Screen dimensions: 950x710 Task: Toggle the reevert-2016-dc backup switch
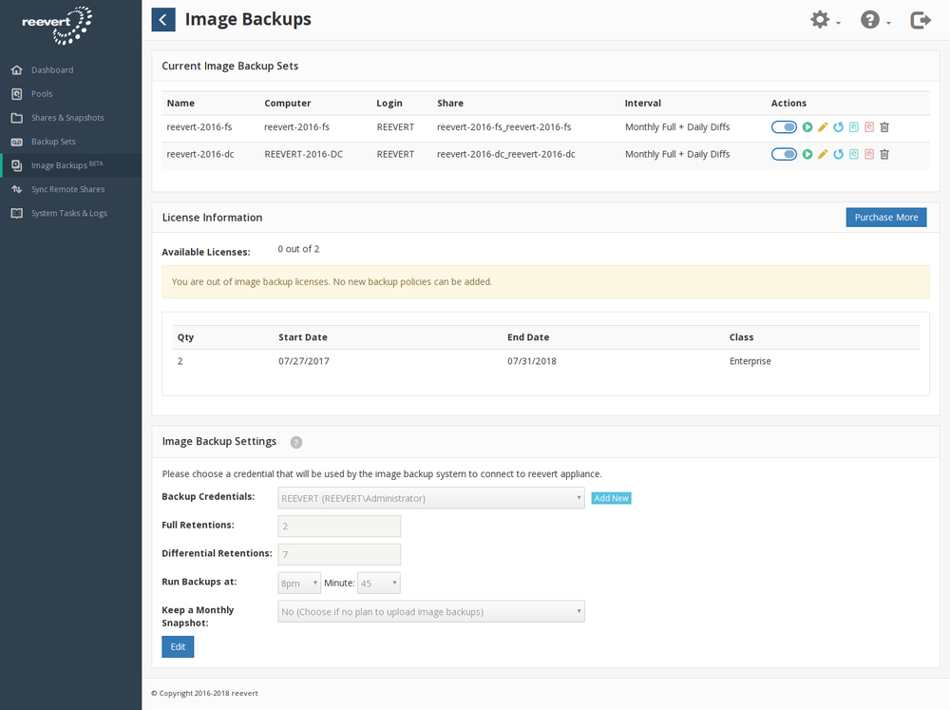(784, 154)
